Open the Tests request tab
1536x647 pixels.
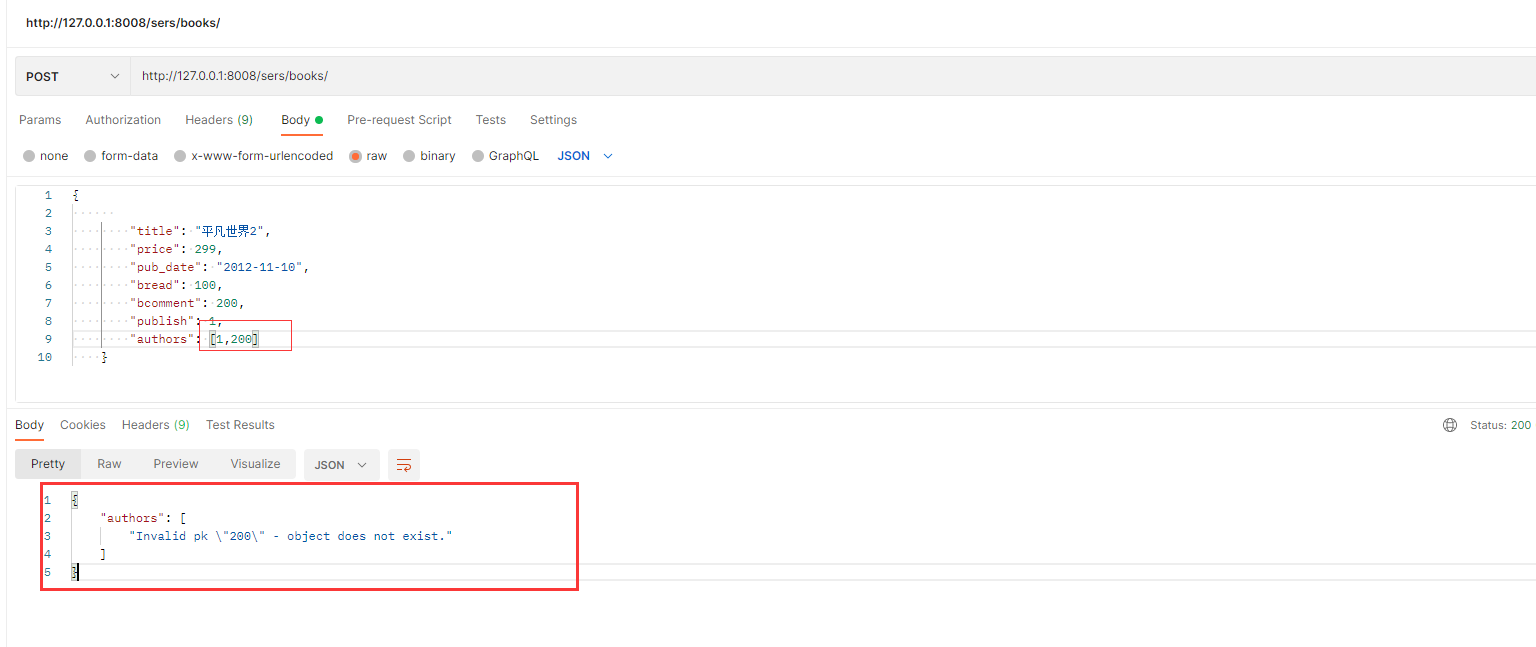[x=490, y=120]
